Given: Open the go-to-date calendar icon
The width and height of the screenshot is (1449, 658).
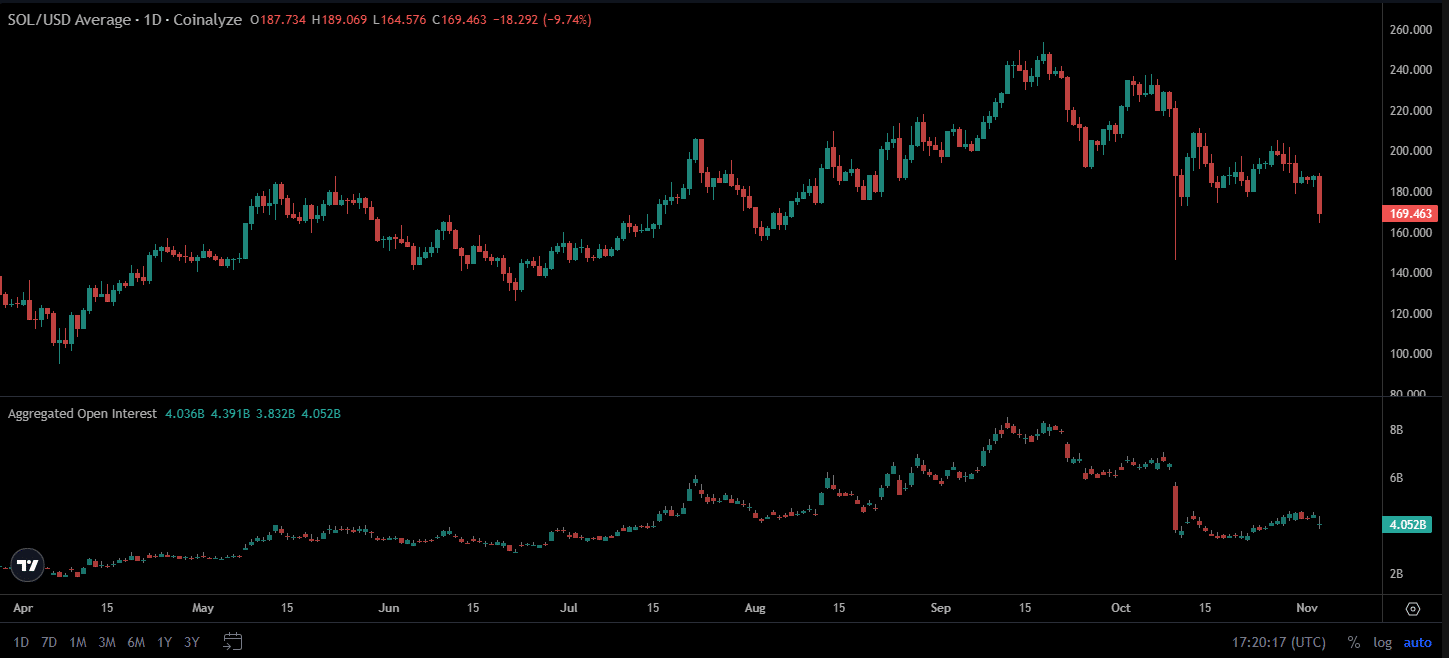Looking at the screenshot, I should (233, 643).
